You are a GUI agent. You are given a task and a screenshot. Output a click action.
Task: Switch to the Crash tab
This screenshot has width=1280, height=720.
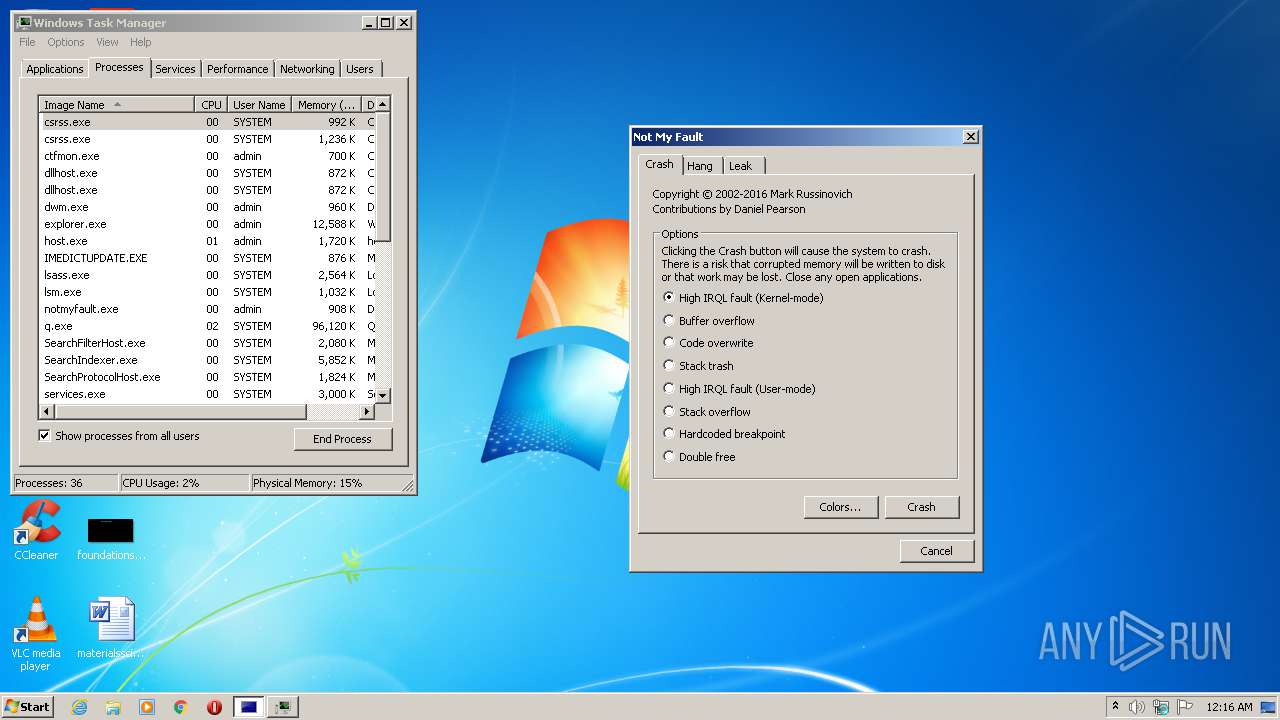[x=659, y=164]
